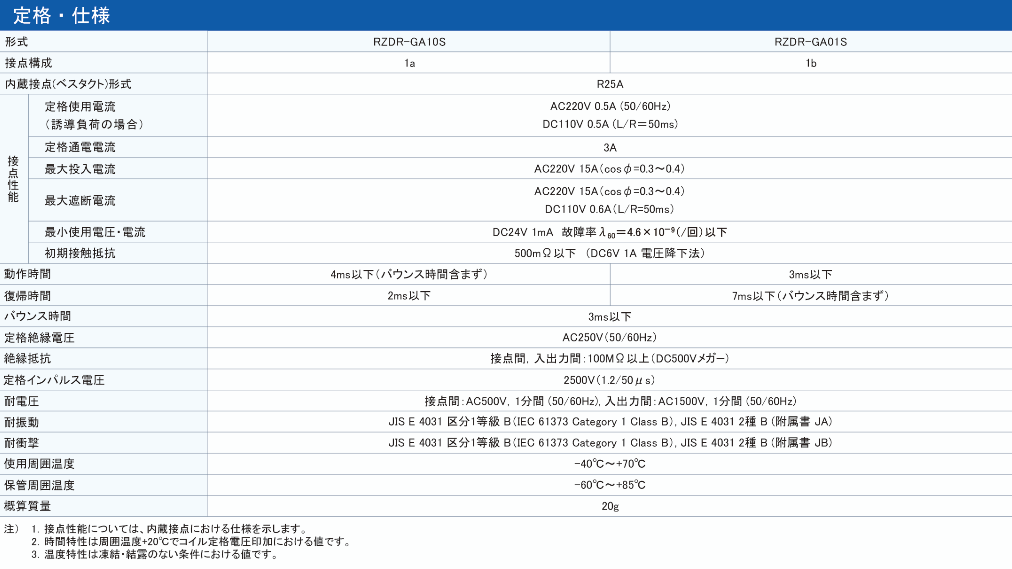Viewport: 1012px width, 569px height.
Task: Select the 耐衝撃 label
Action: point(22,443)
